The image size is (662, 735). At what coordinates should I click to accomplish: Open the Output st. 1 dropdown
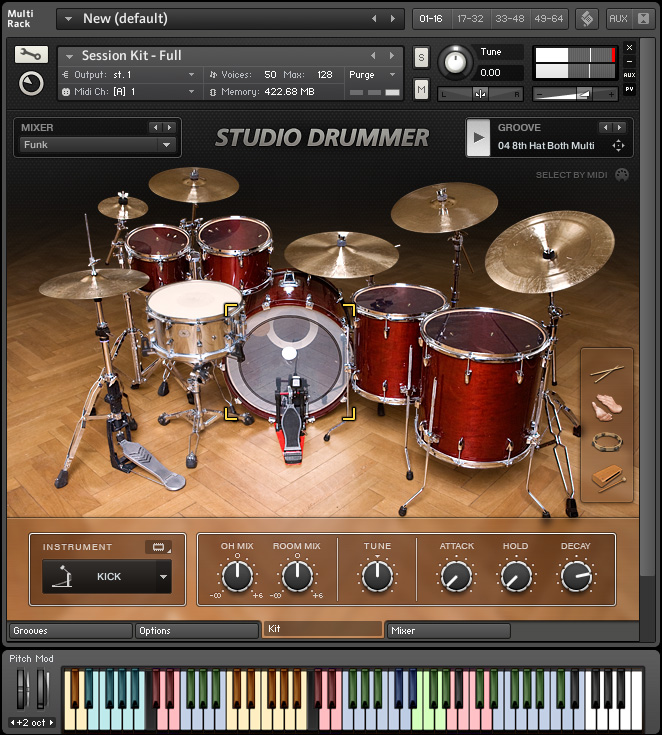point(129,75)
